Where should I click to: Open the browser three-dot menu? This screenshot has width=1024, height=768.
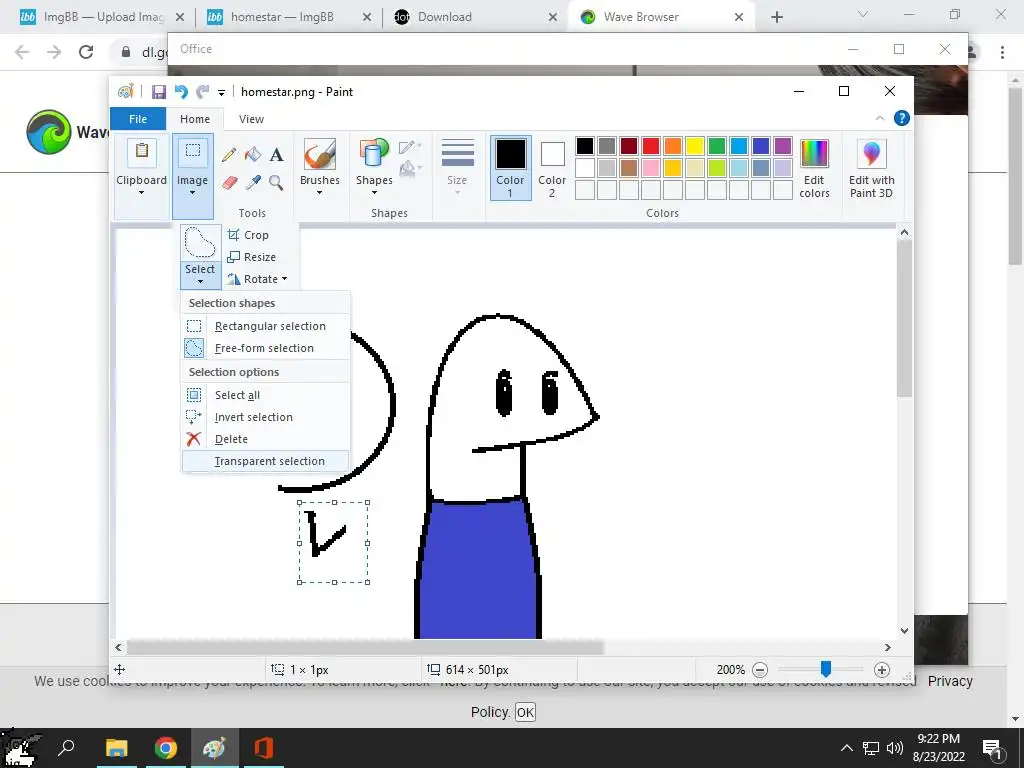click(1002, 52)
